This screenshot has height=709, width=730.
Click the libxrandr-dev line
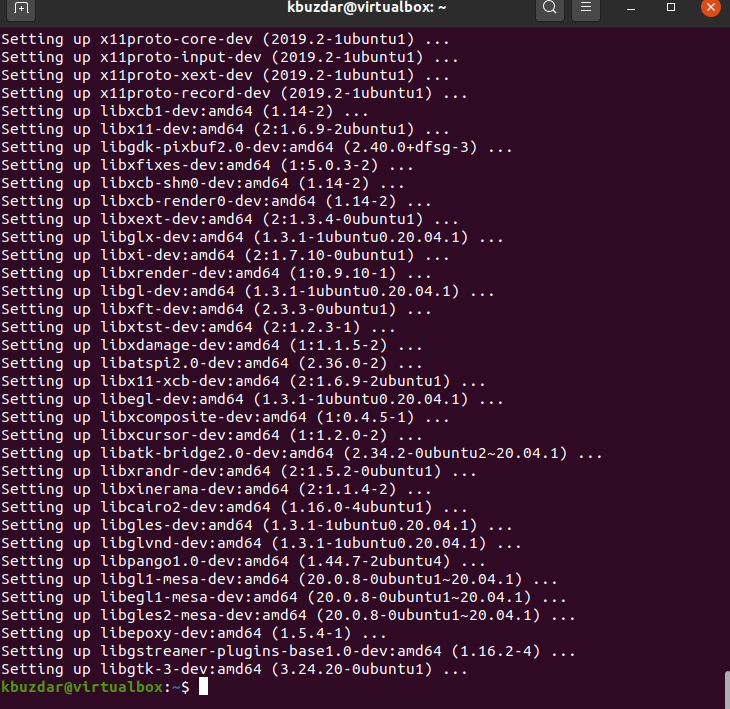click(x=239, y=471)
